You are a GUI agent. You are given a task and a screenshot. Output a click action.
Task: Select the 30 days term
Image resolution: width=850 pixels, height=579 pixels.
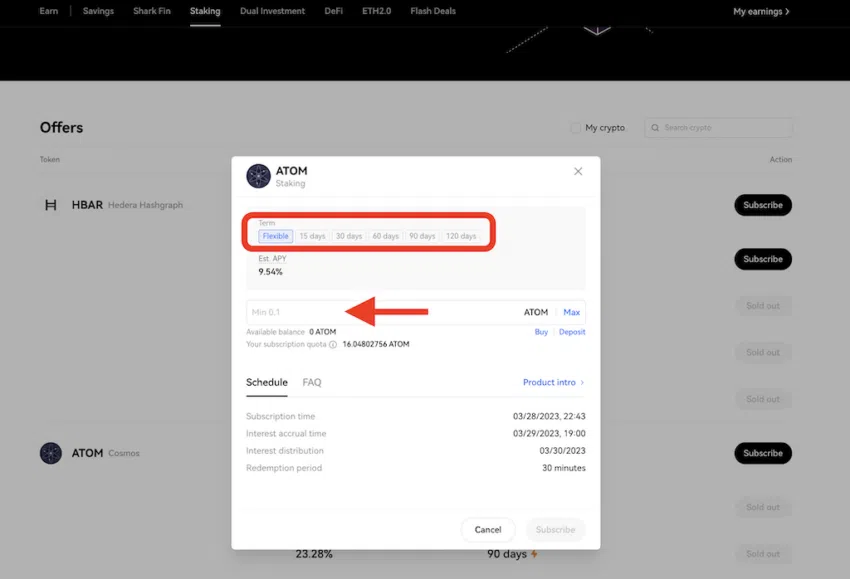(349, 236)
